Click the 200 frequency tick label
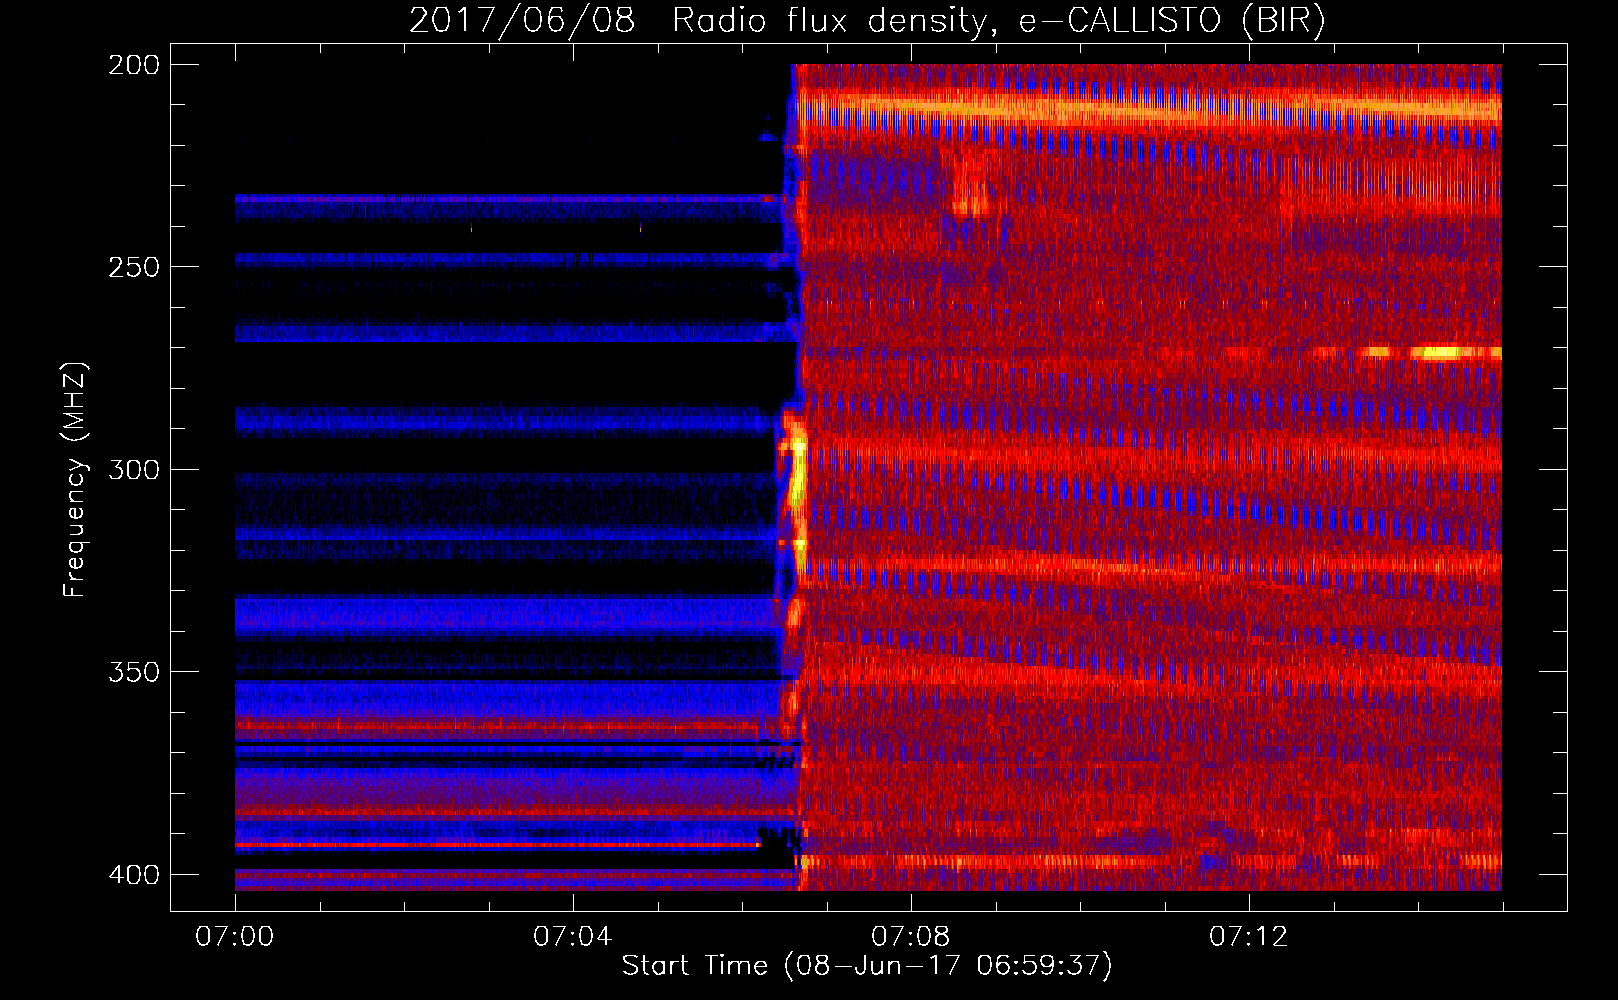1618x1000 pixels. point(133,65)
